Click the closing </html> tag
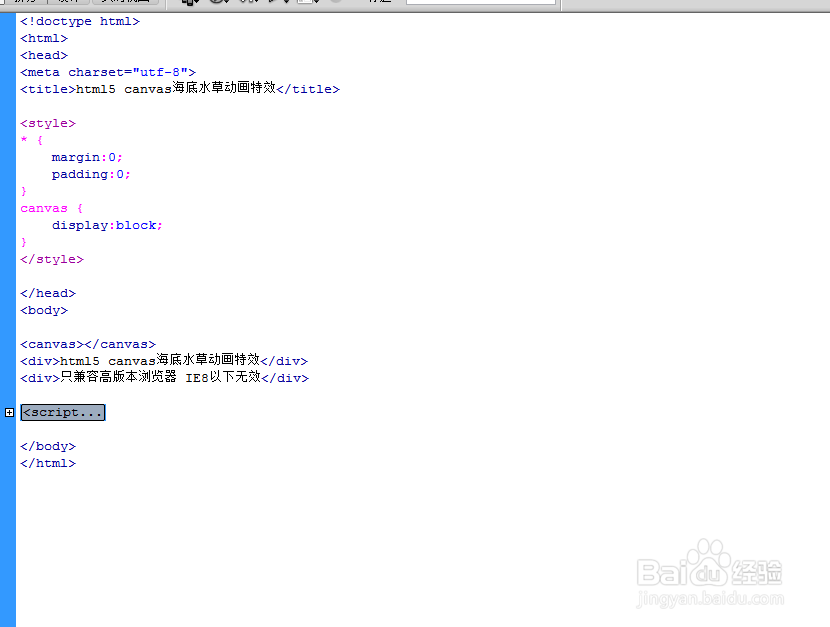The width and height of the screenshot is (830, 627). (48, 463)
